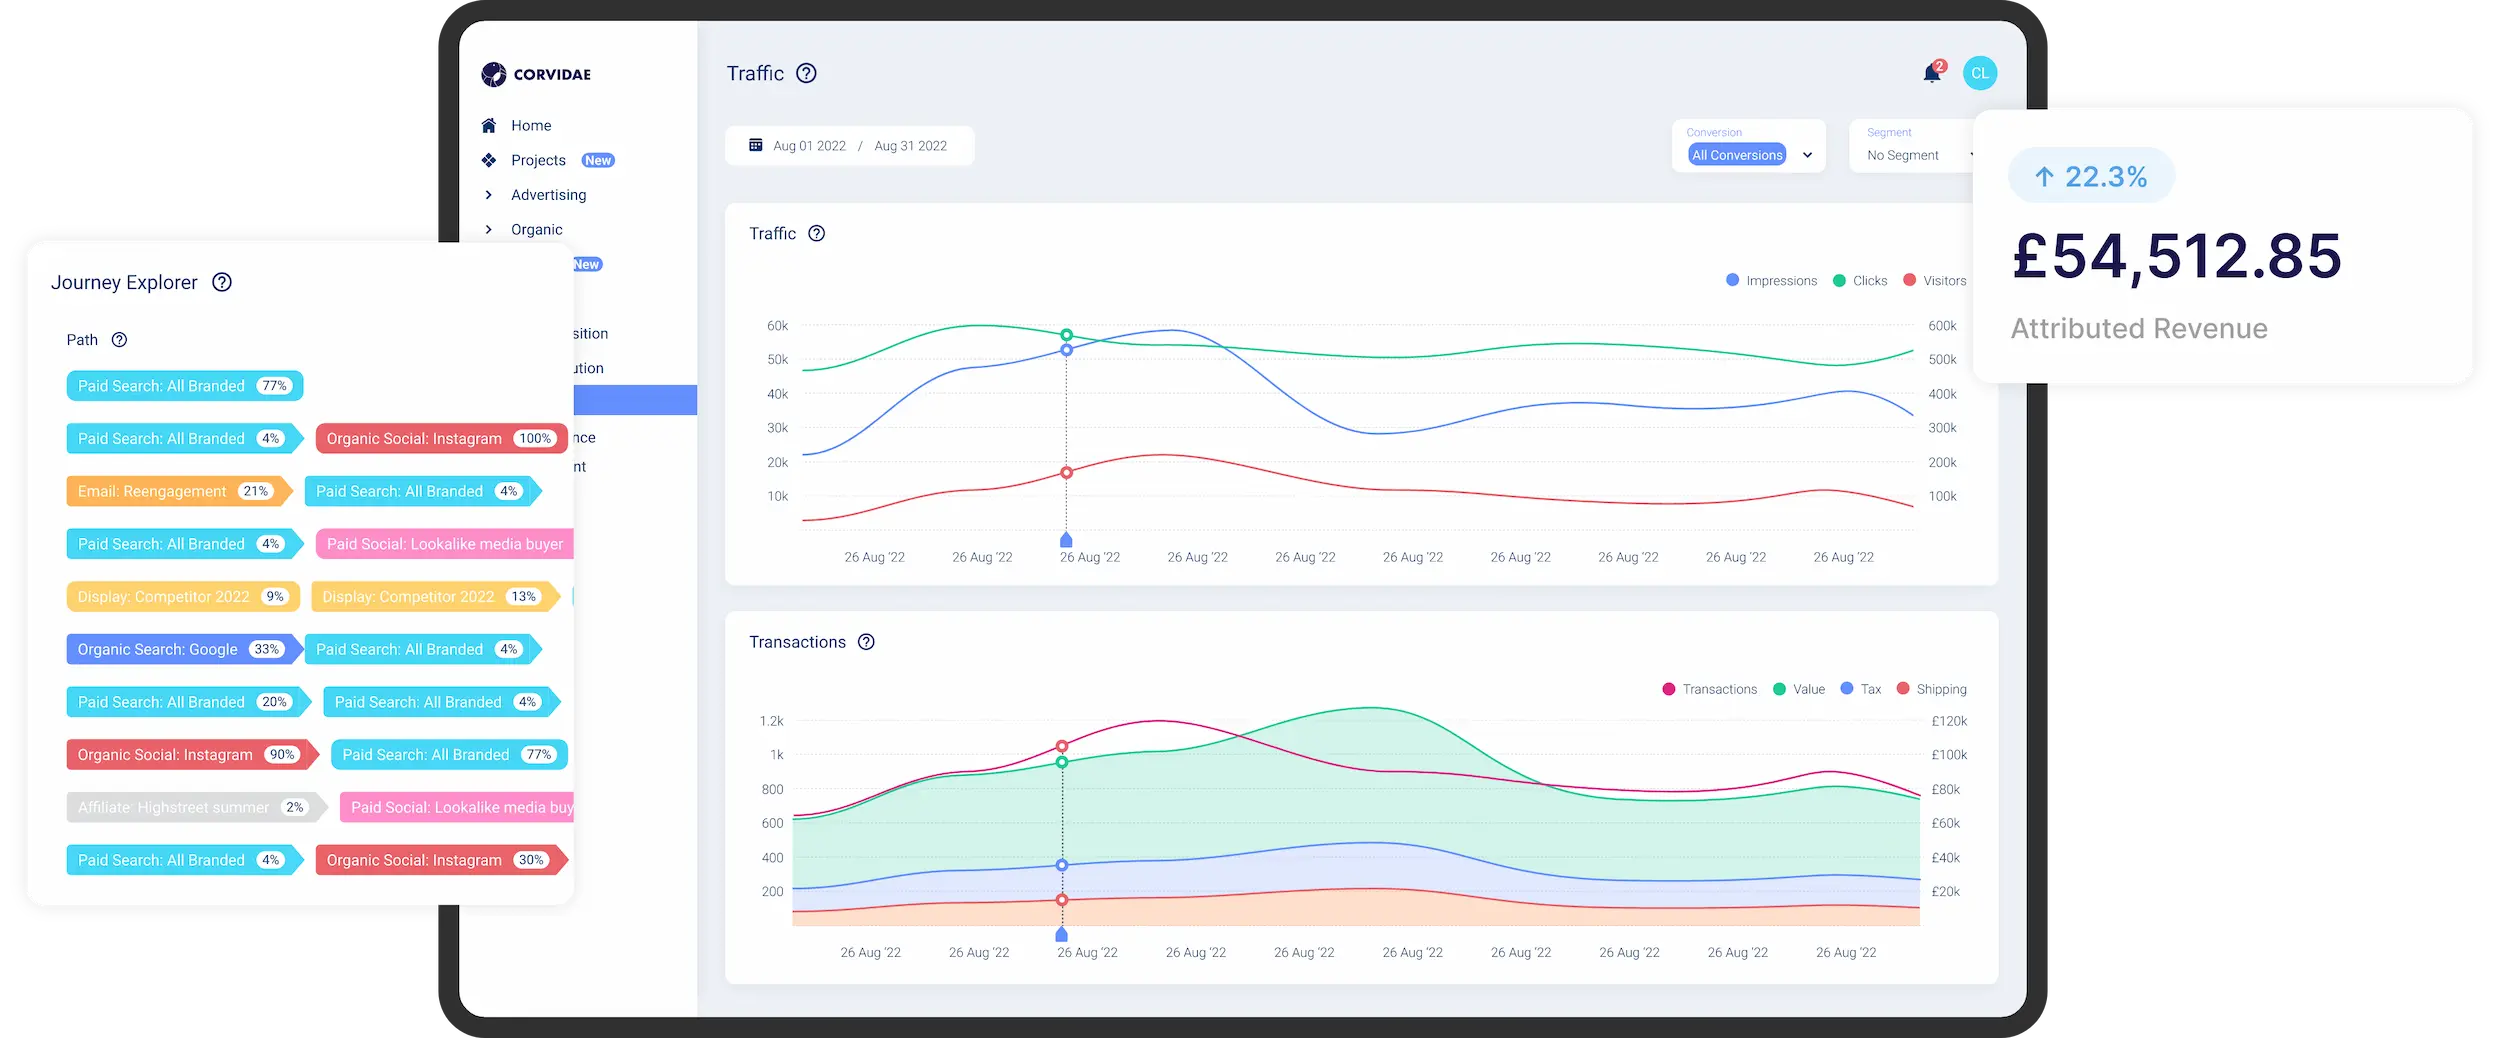
Task: Click the blue Tax data point
Action: [1062, 865]
